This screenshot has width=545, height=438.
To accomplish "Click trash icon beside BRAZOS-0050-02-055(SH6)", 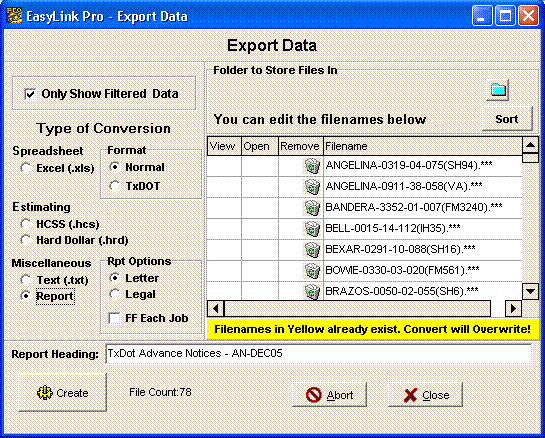I will click(312, 291).
